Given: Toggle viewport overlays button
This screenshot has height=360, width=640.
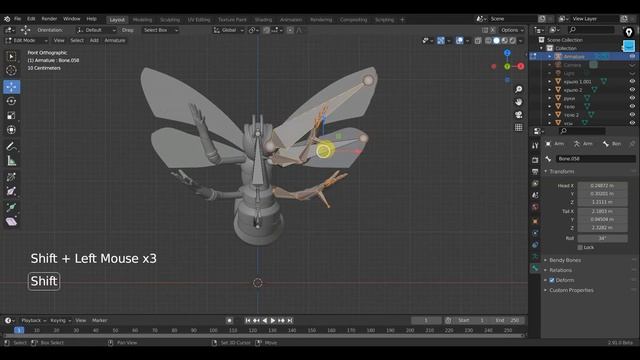Looking at the screenshot, I should (460, 40).
